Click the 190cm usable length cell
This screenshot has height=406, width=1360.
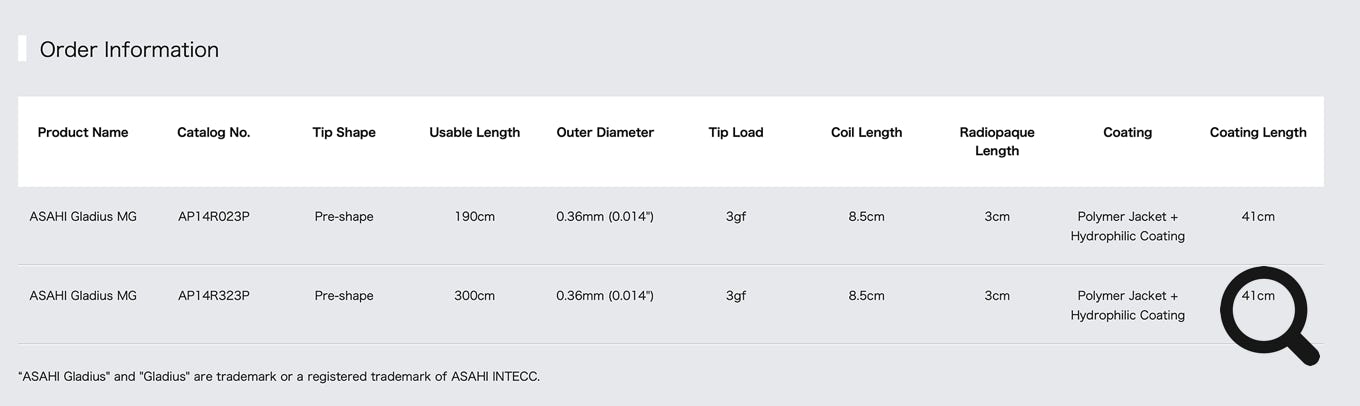tap(475, 216)
